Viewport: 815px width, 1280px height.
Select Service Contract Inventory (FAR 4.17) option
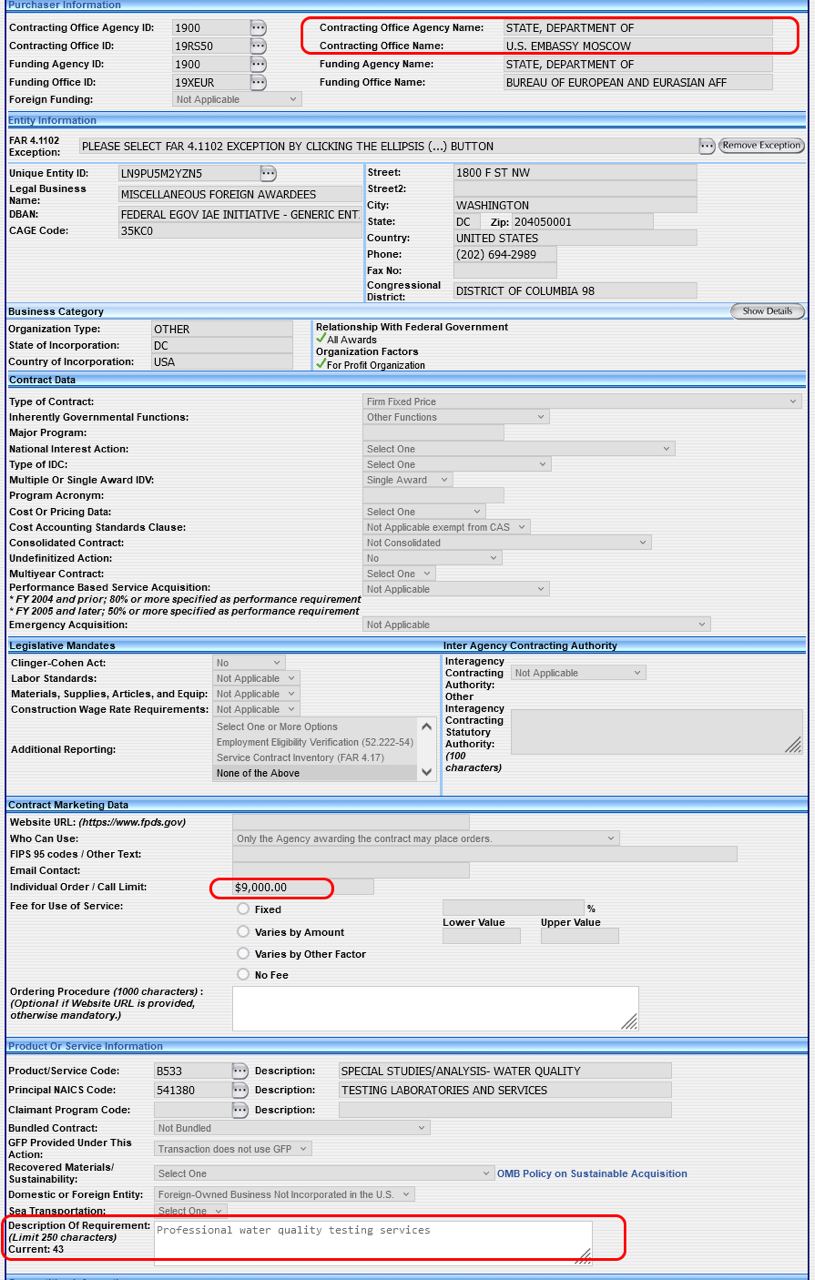pyautogui.click(x=315, y=758)
